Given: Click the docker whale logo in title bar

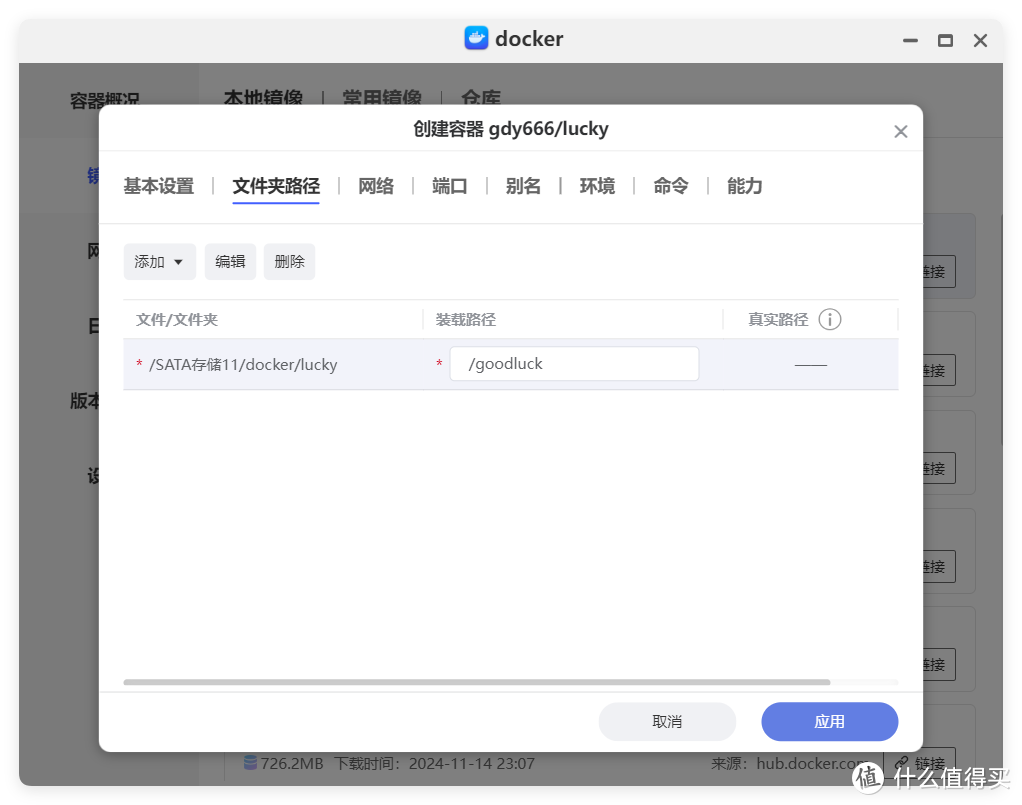Looking at the screenshot, I should (476, 39).
